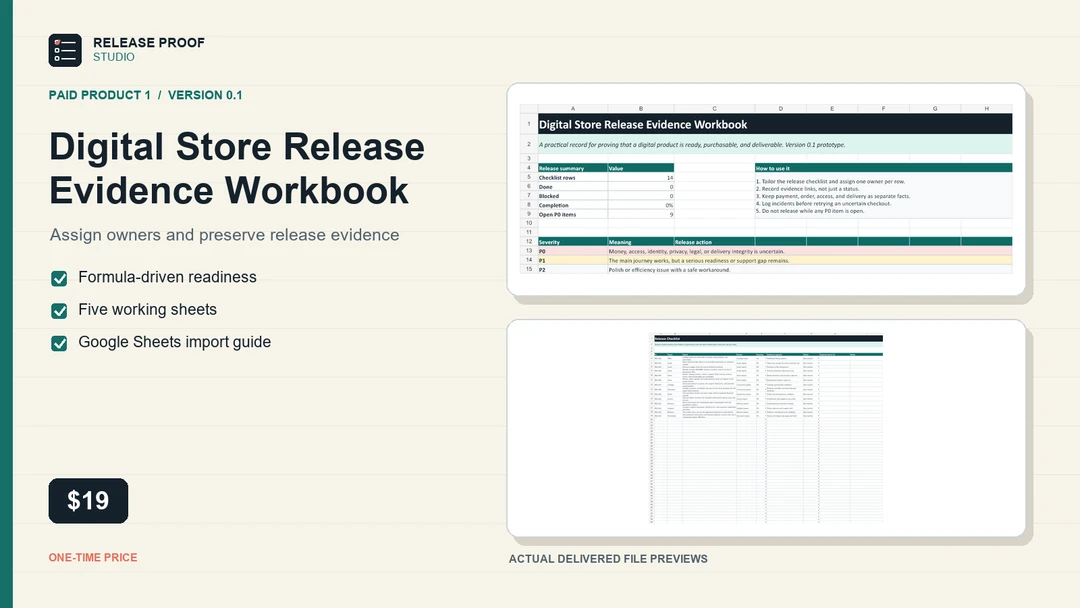The image size is (1080, 608).
Task: Click the 'Five working sheets' text
Action: pos(147,310)
